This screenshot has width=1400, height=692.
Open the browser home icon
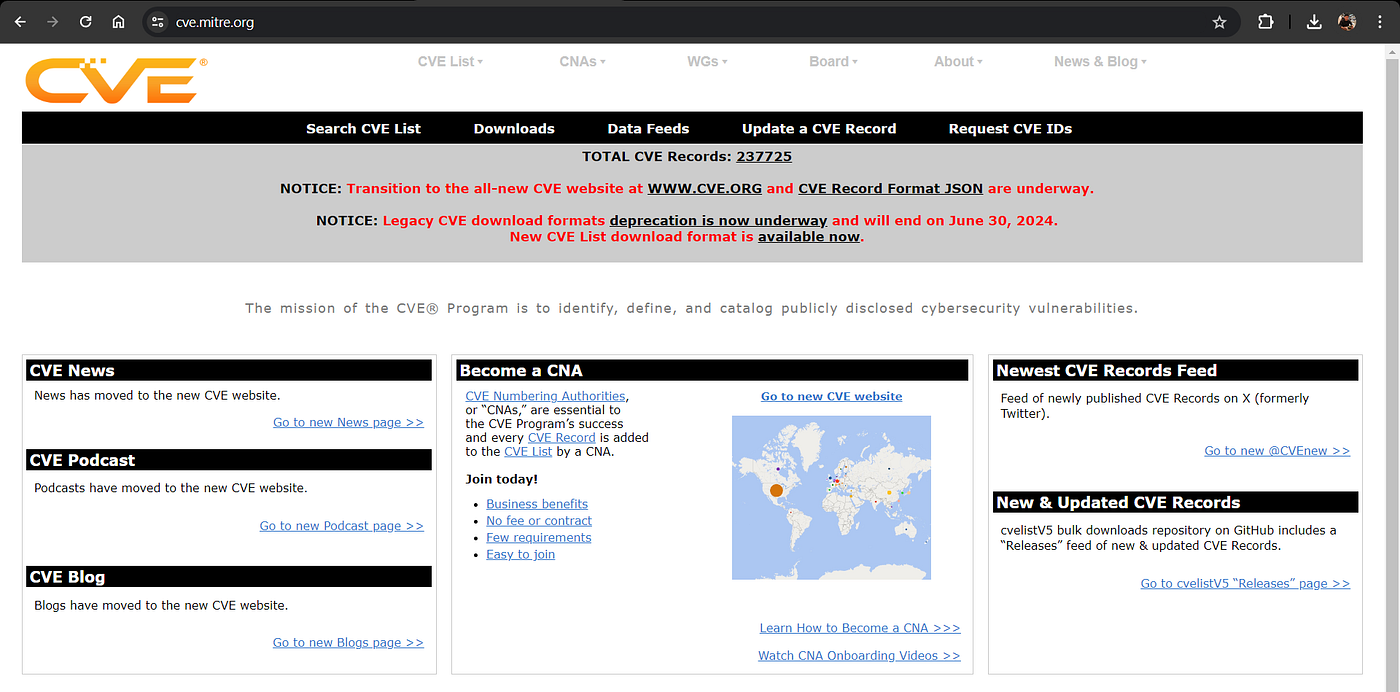point(118,22)
